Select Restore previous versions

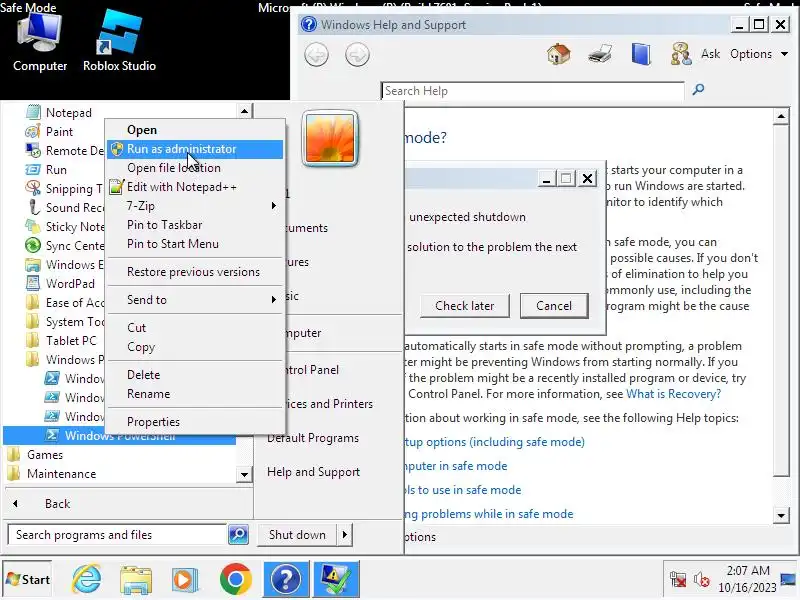coord(195,271)
